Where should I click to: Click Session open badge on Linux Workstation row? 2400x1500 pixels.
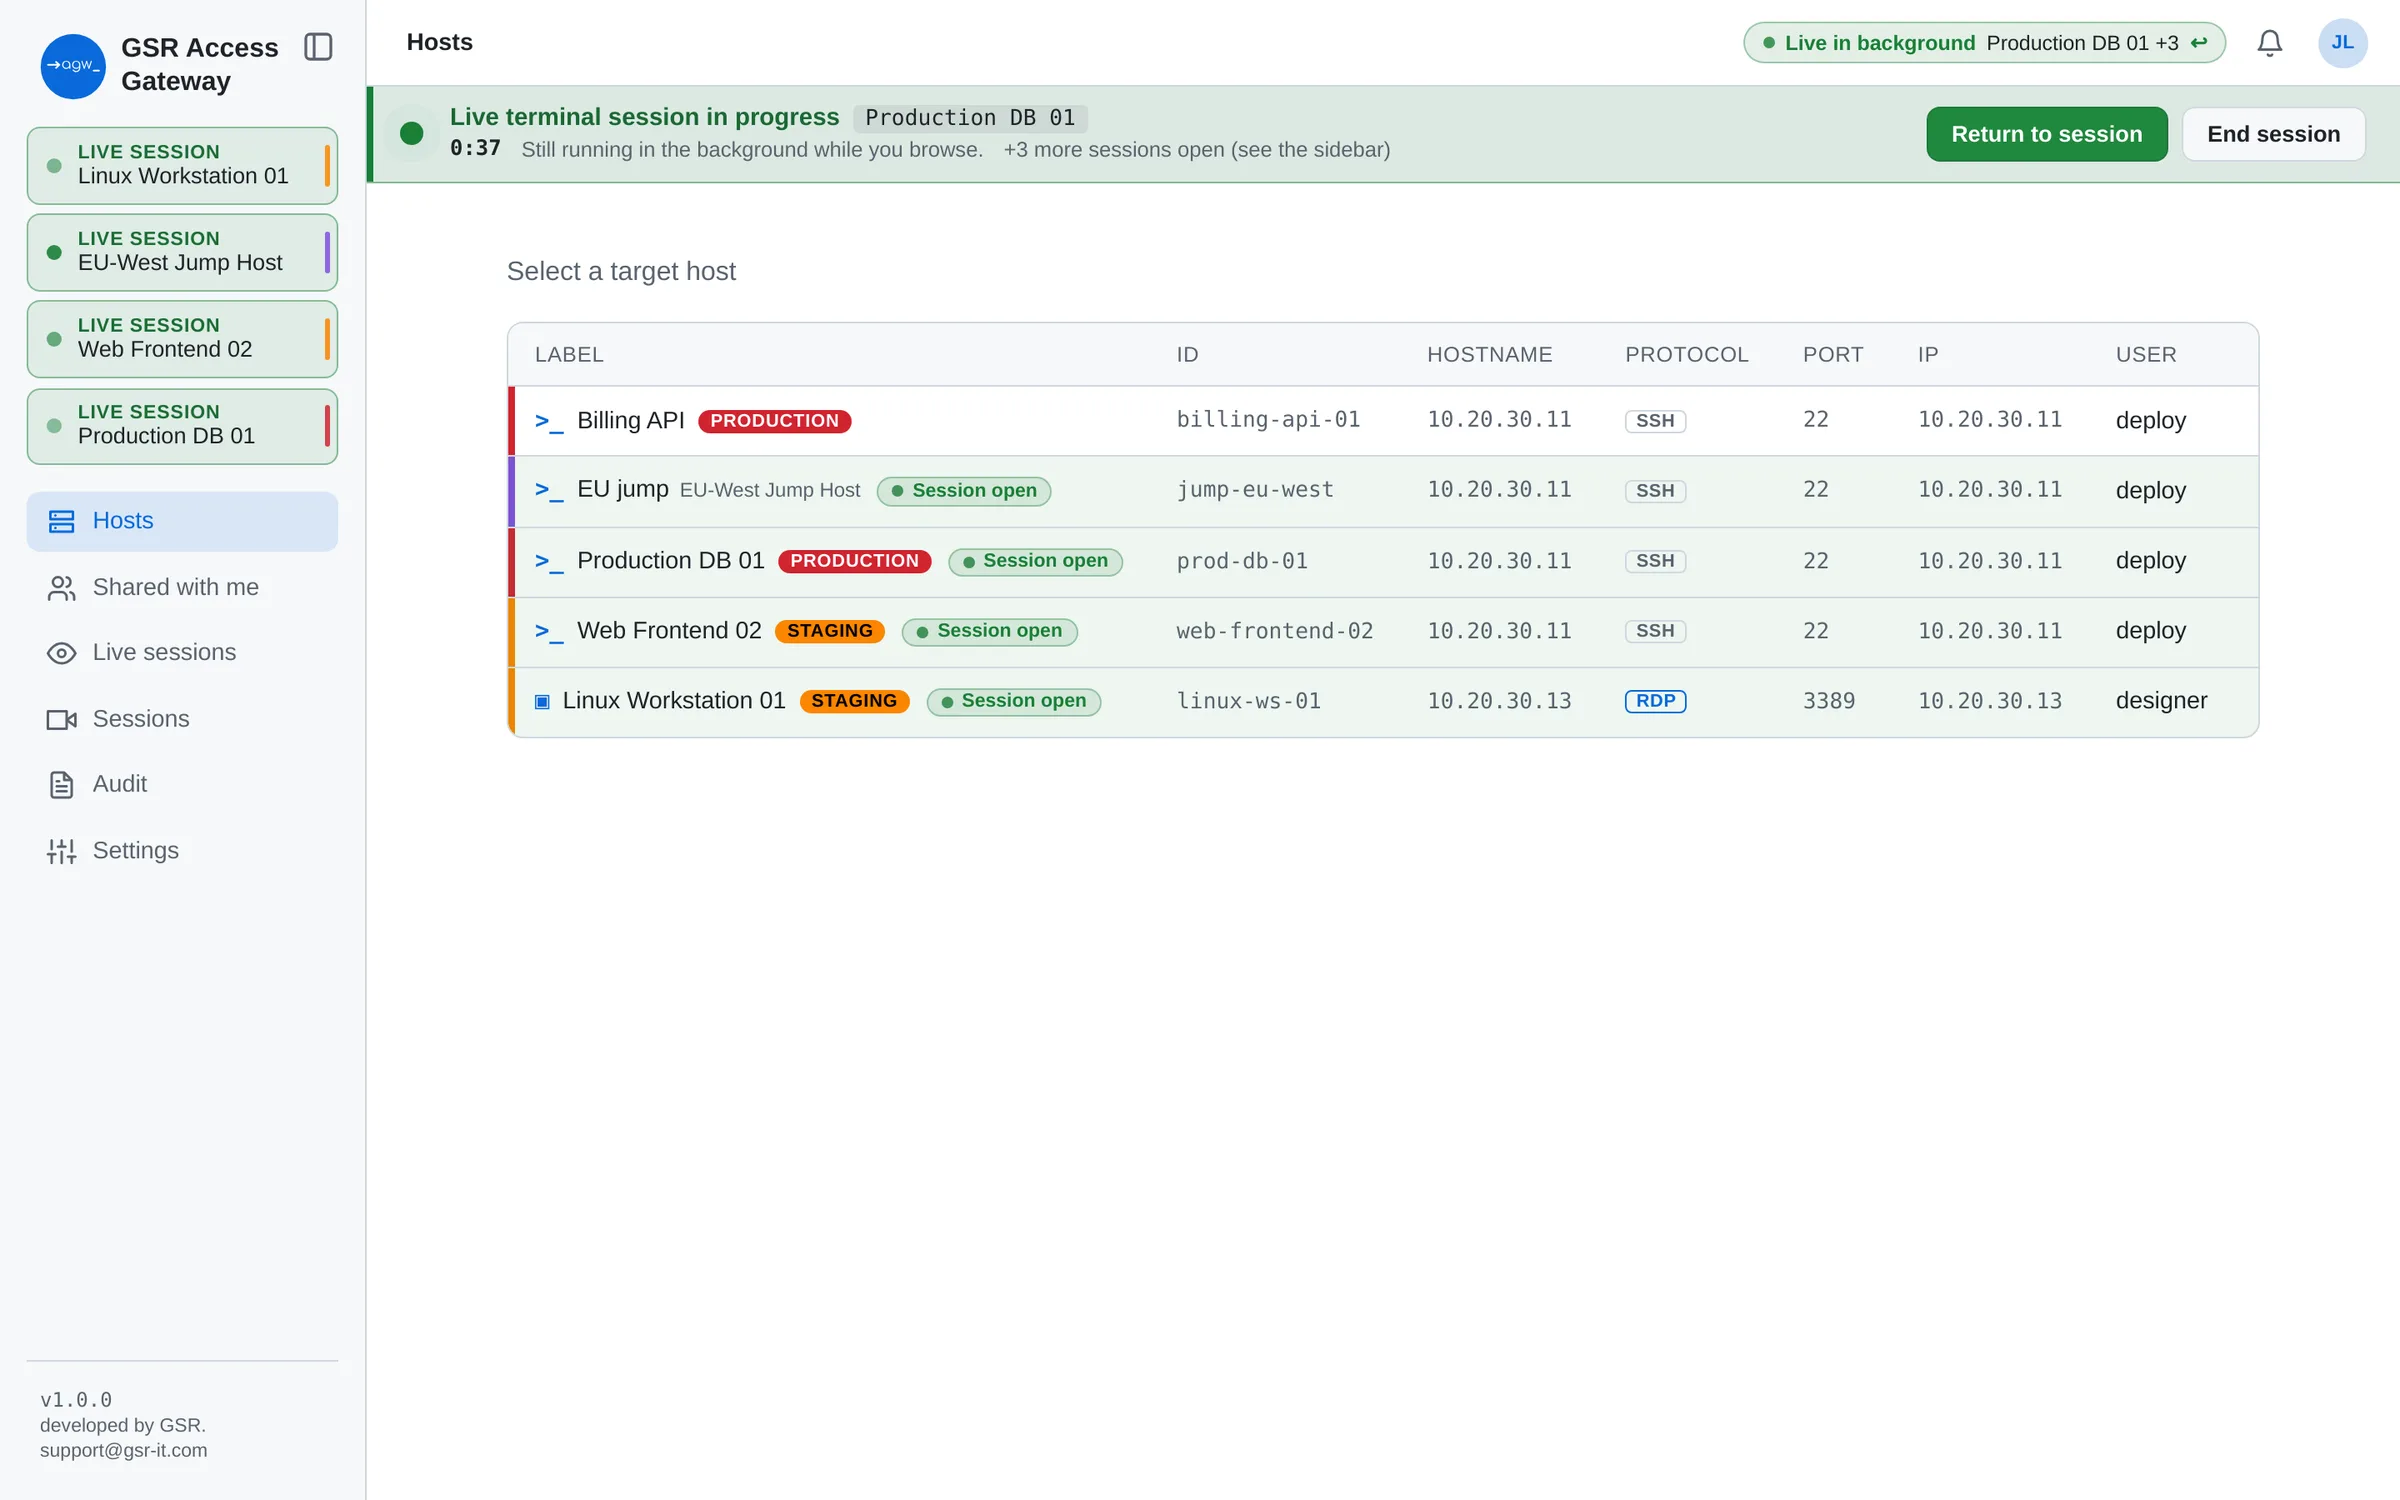click(x=1013, y=702)
